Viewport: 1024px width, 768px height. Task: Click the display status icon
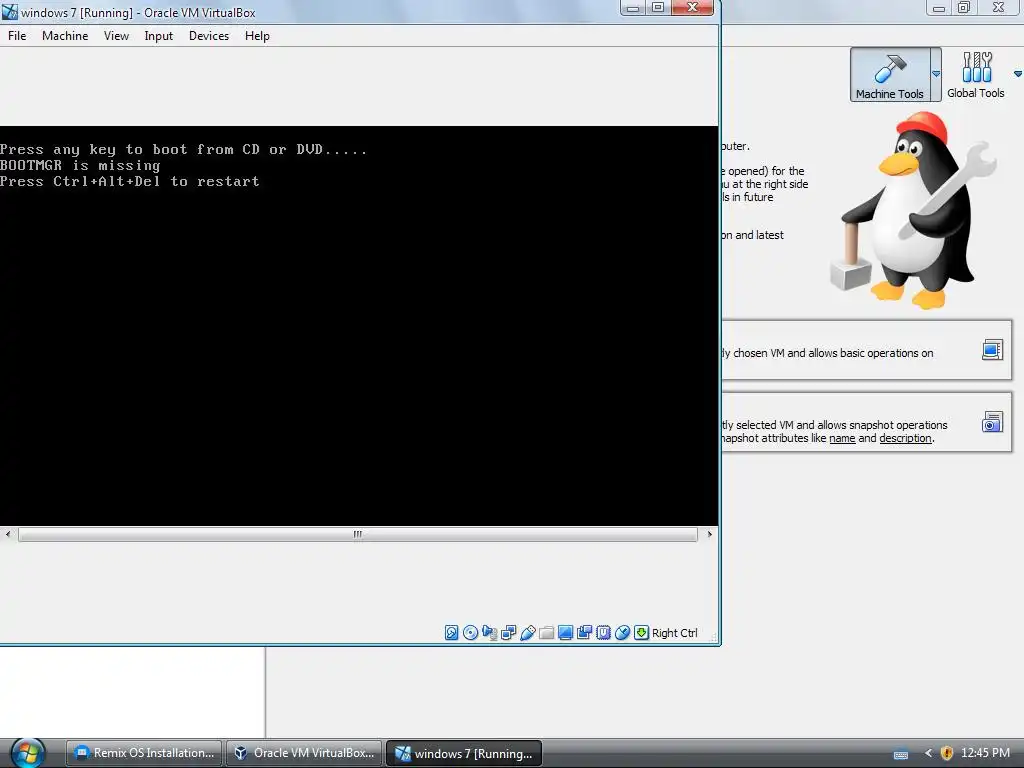[566, 632]
